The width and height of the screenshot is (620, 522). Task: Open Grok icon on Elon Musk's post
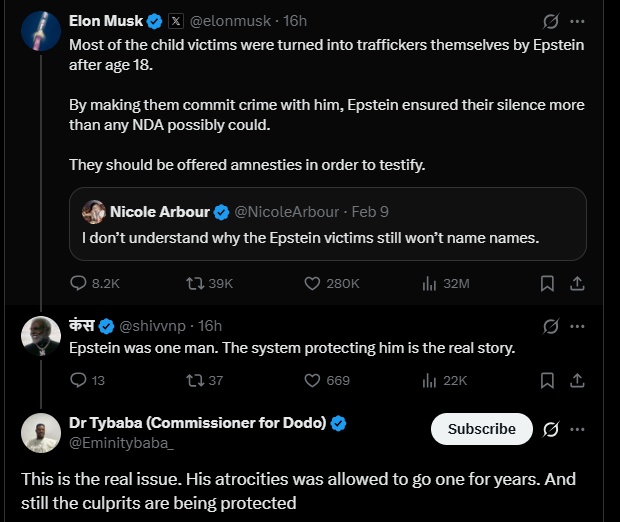[549, 21]
